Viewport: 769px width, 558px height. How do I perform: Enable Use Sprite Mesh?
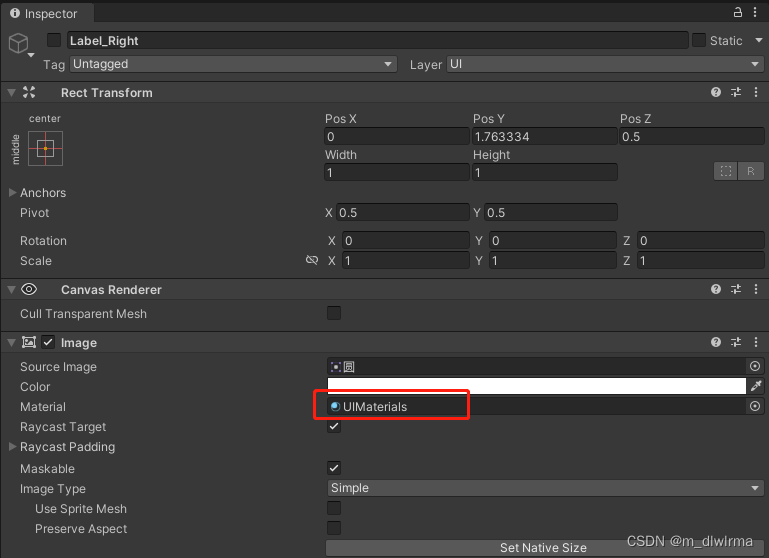point(334,508)
